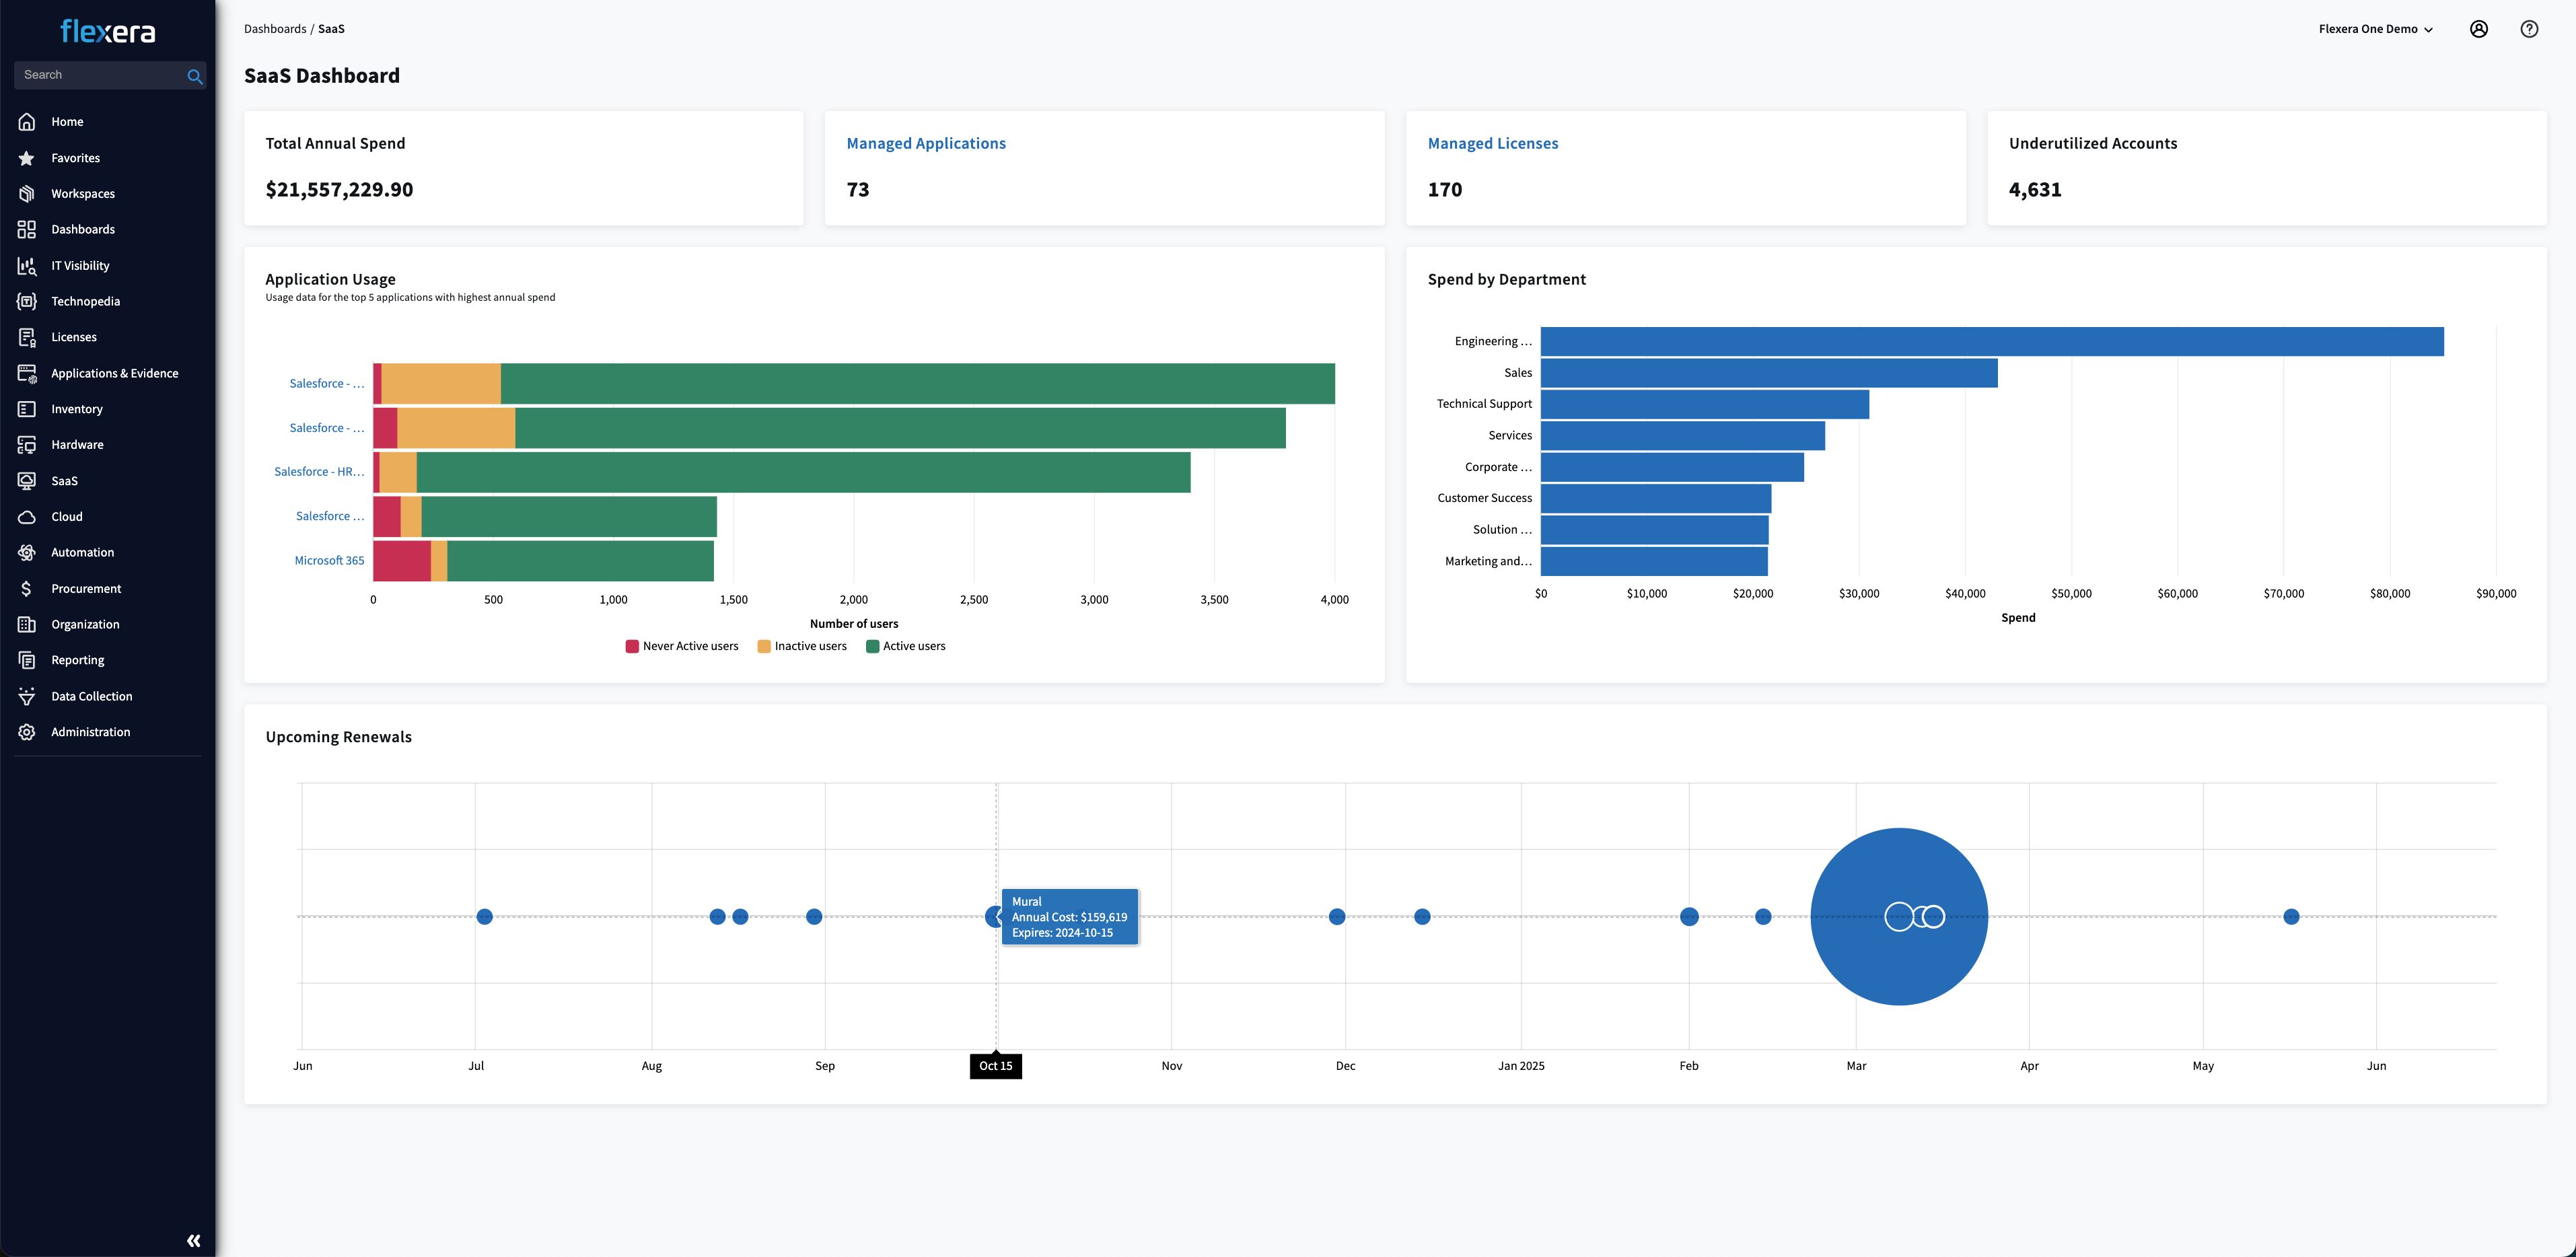
Task: Click the help question mark icon
Action: tap(2530, 28)
